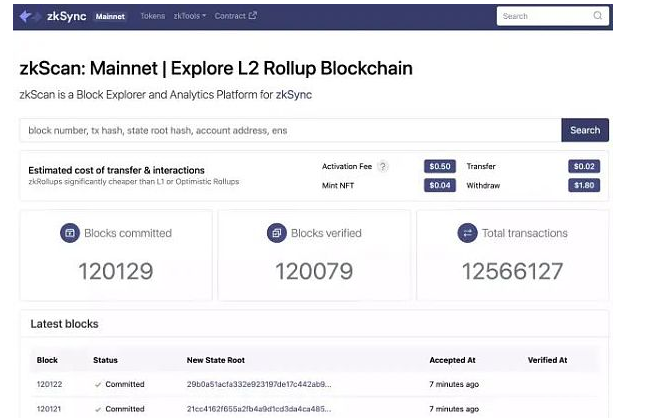
Task: Focus the block number, tx hash search box
Action: pyautogui.click(x=290, y=130)
